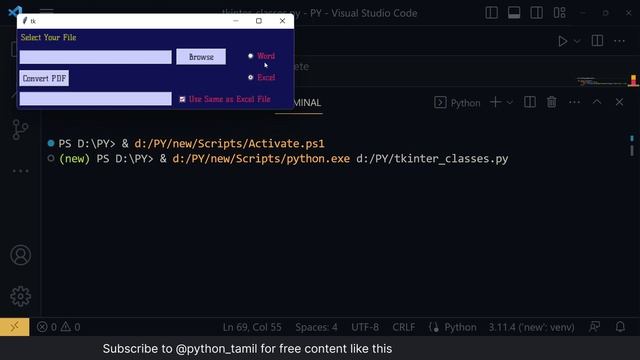This screenshot has height=360, width=640.
Task: Select encoding UTF-8 in status bar
Action: [x=365, y=327]
